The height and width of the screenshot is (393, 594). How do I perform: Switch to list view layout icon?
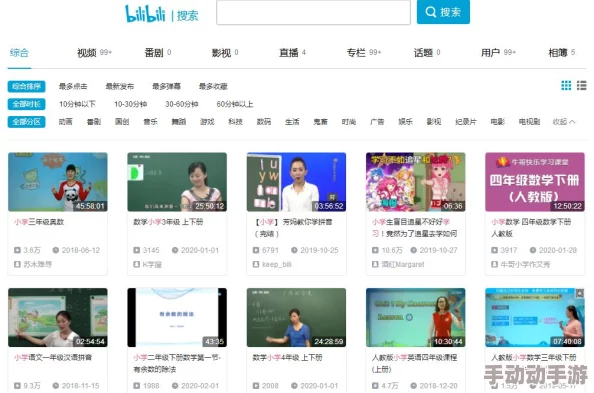(x=581, y=86)
